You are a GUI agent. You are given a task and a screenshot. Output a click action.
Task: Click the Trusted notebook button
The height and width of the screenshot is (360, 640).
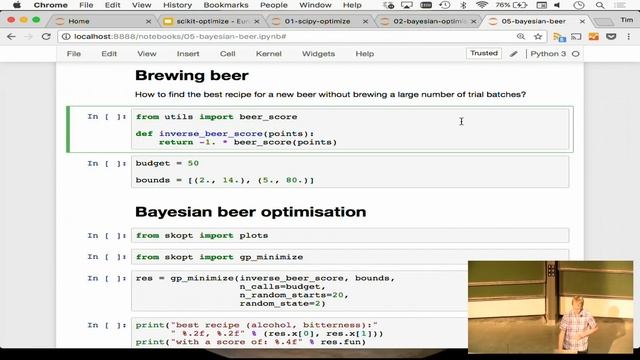484,53
